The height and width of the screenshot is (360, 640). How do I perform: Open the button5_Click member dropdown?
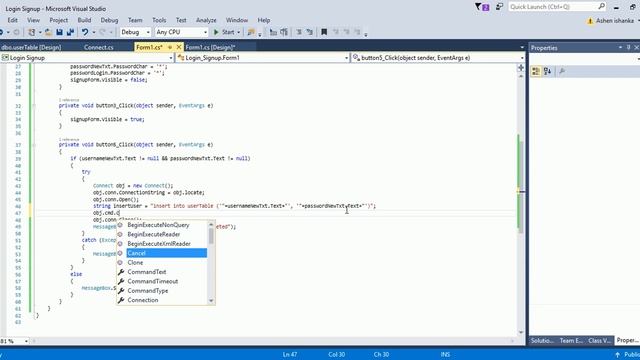[x=522, y=58]
